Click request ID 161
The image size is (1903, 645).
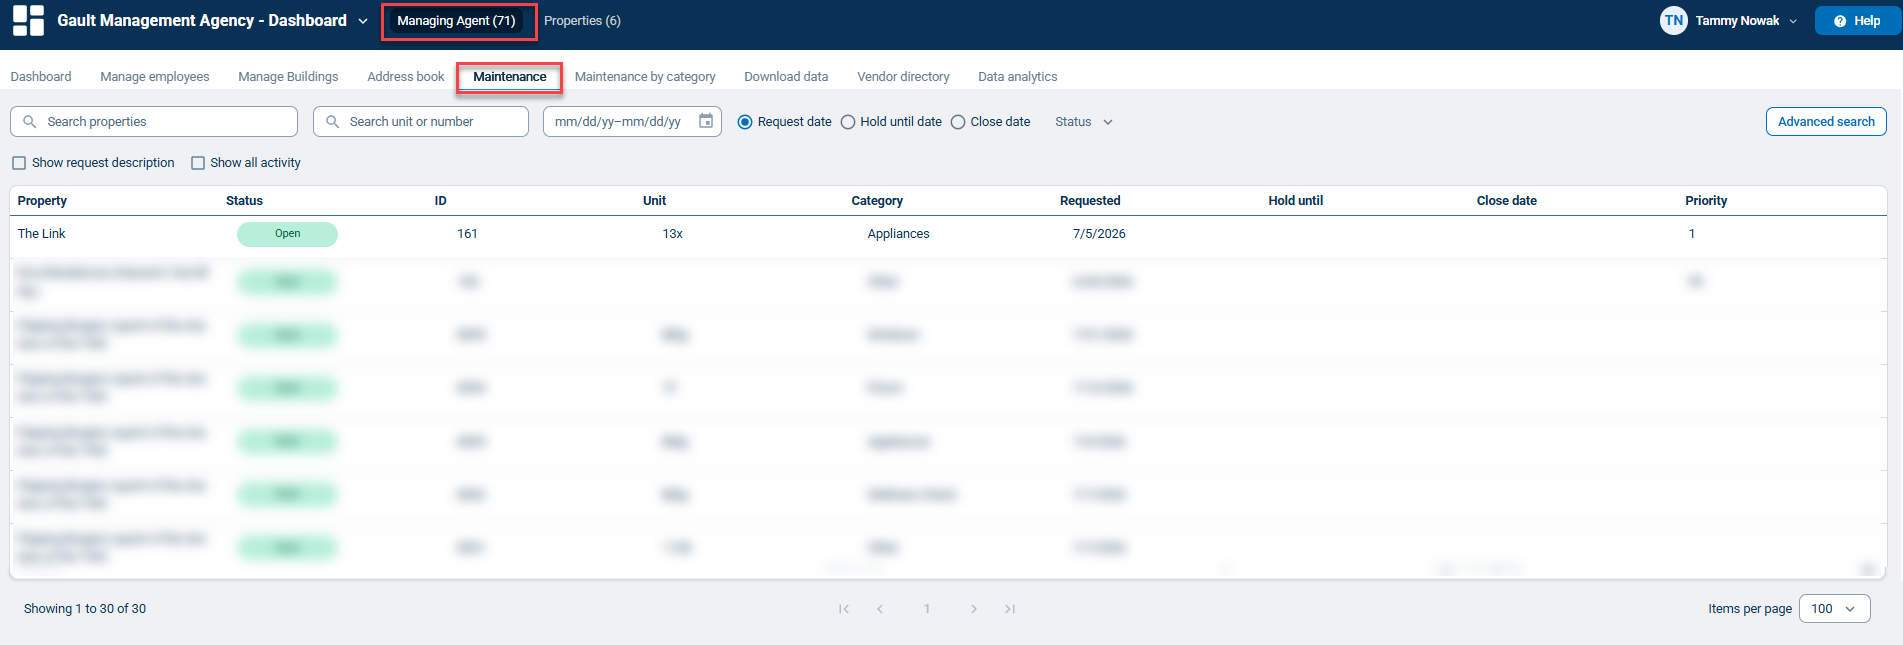click(x=467, y=234)
